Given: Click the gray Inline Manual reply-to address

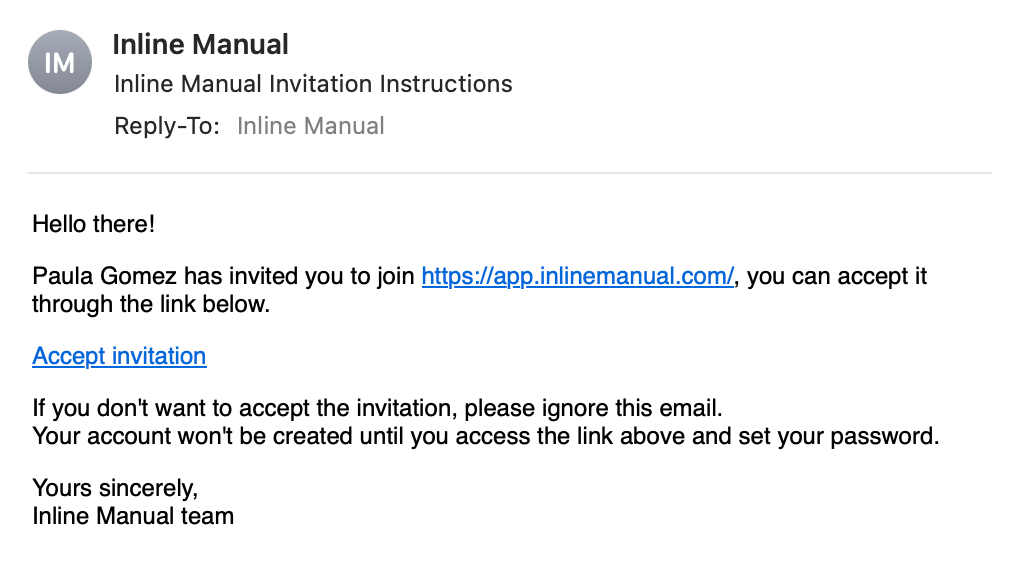Looking at the screenshot, I should [310, 126].
